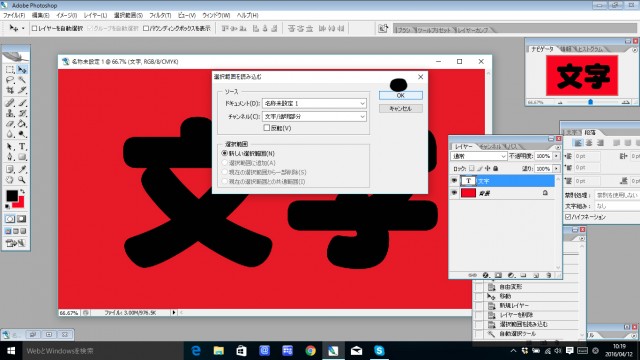Enable バウンディングボックスを表示 checkbox
Image resolution: width=640 pixels, height=360 pixels.
pyautogui.click(x=146, y=28)
